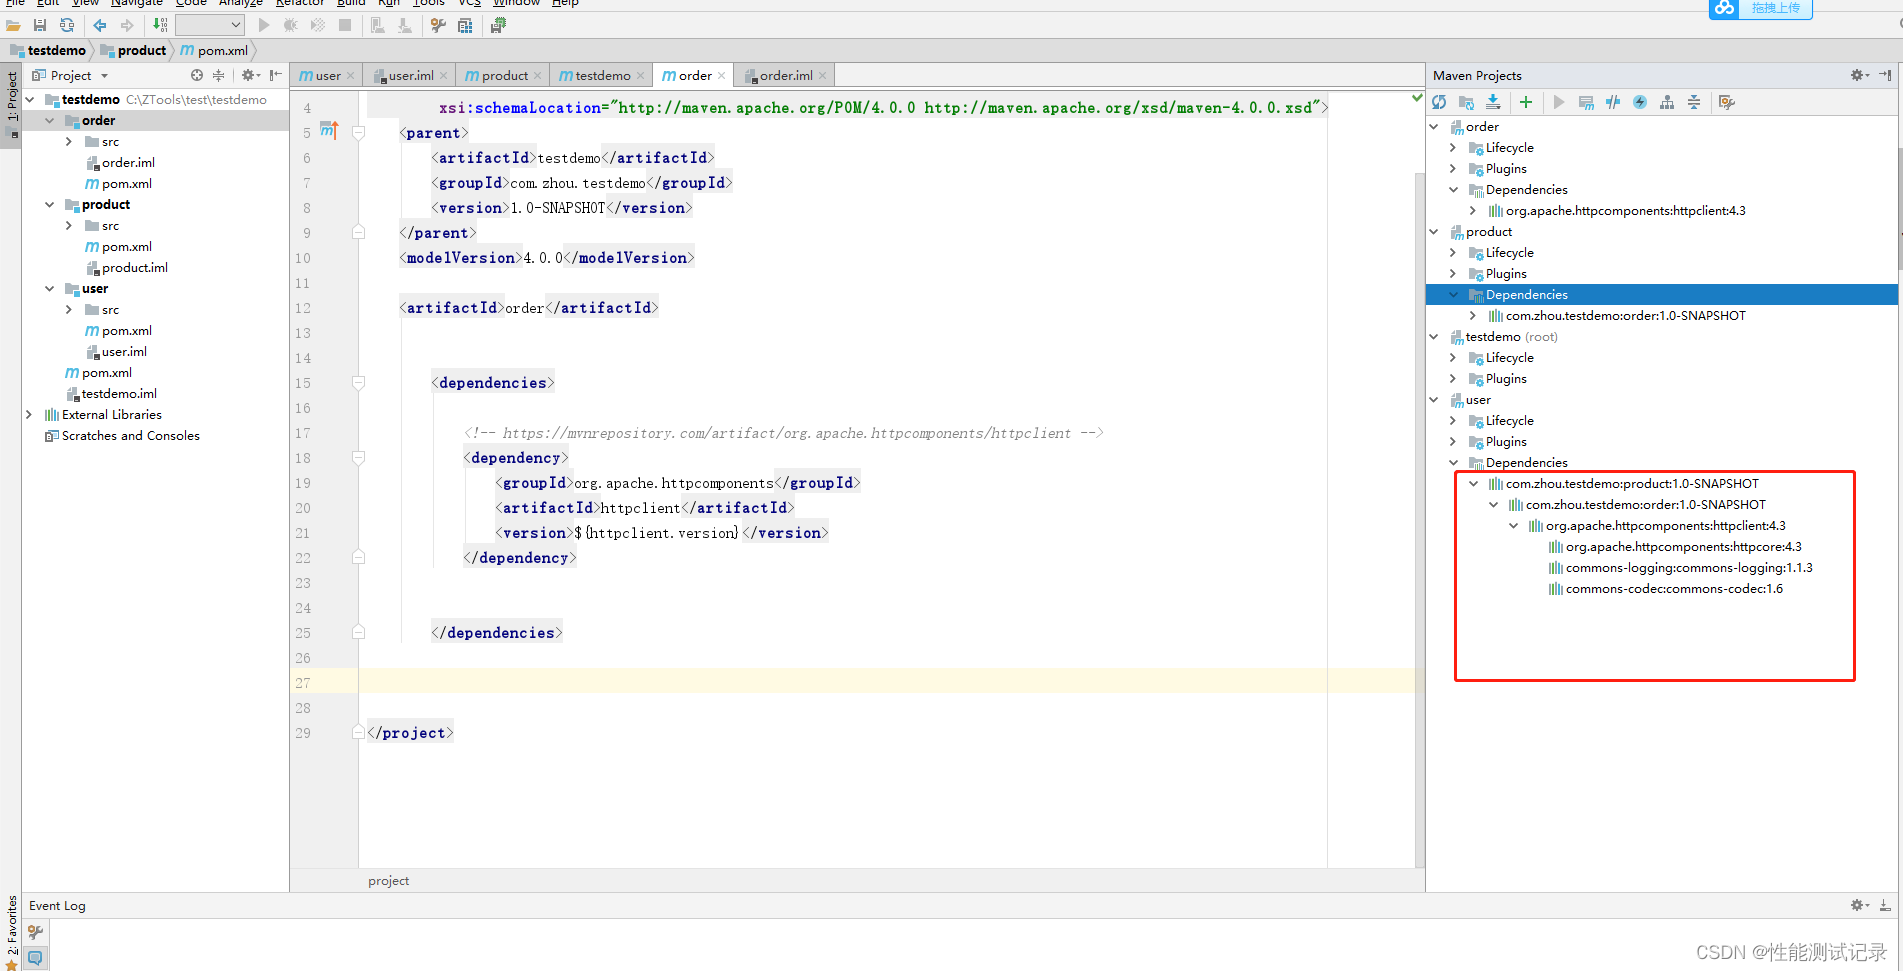This screenshot has height=971, width=1903.
Task: Expand src under order folder
Action: click(x=68, y=141)
